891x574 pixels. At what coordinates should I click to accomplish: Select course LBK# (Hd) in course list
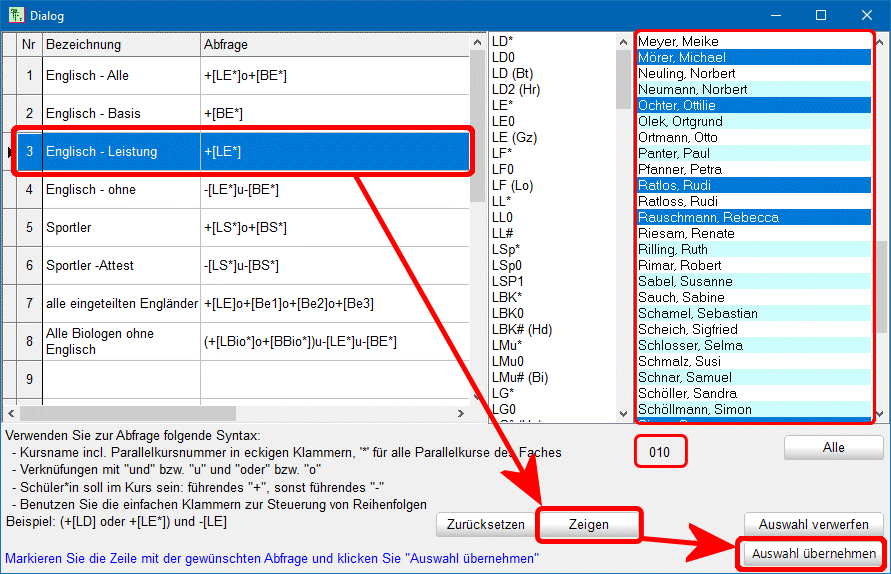523,329
